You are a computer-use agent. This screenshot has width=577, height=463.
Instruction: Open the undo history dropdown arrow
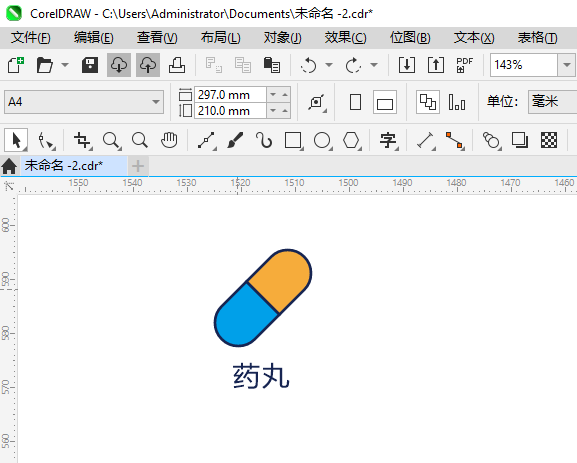coord(329,65)
